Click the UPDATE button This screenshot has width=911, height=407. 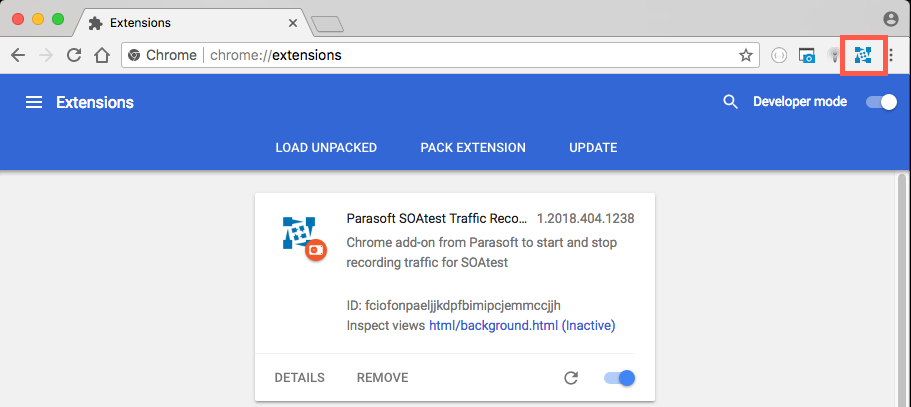[x=593, y=147]
